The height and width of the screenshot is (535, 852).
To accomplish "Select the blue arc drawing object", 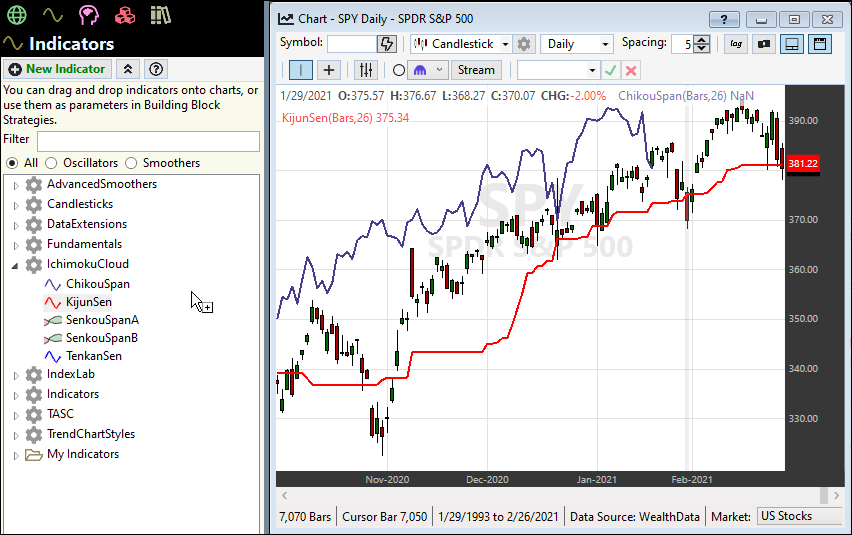I will [420, 70].
